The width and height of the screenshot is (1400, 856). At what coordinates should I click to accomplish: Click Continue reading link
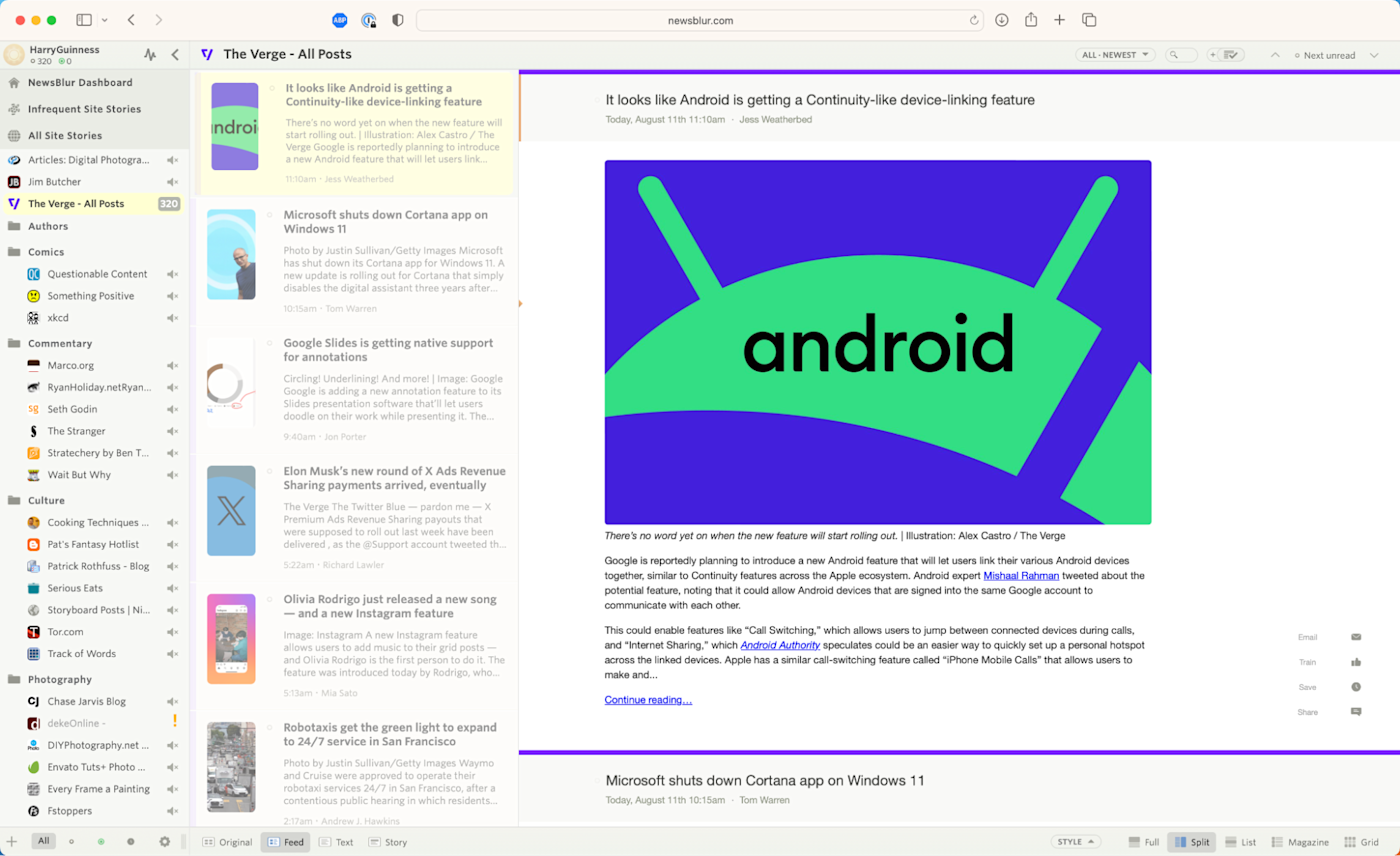coord(648,700)
